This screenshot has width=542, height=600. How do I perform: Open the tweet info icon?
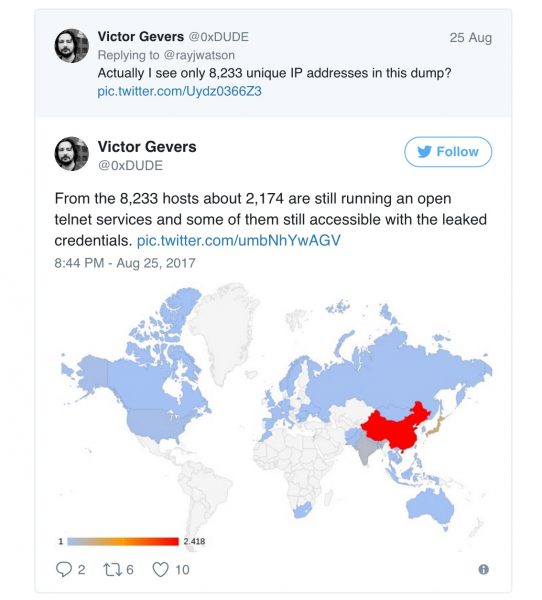click(x=483, y=569)
